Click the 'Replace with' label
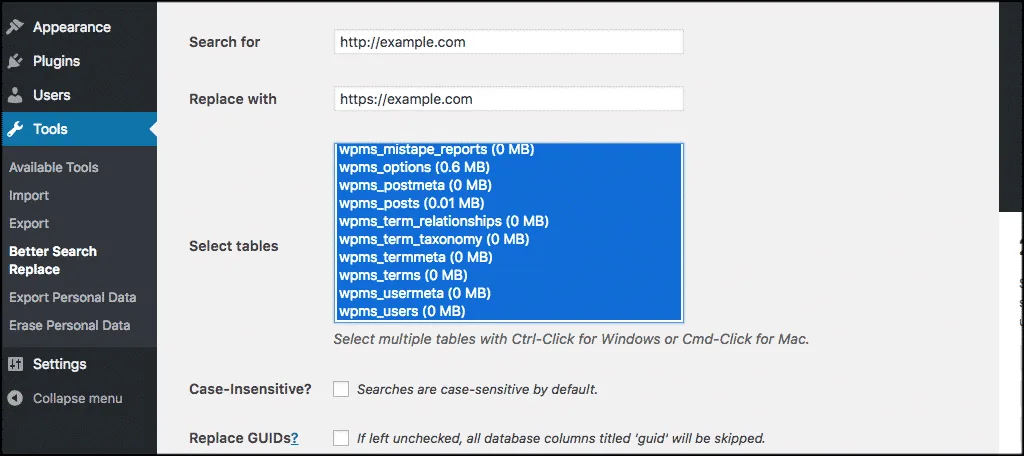 pyautogui.click(x=232, y=99)
